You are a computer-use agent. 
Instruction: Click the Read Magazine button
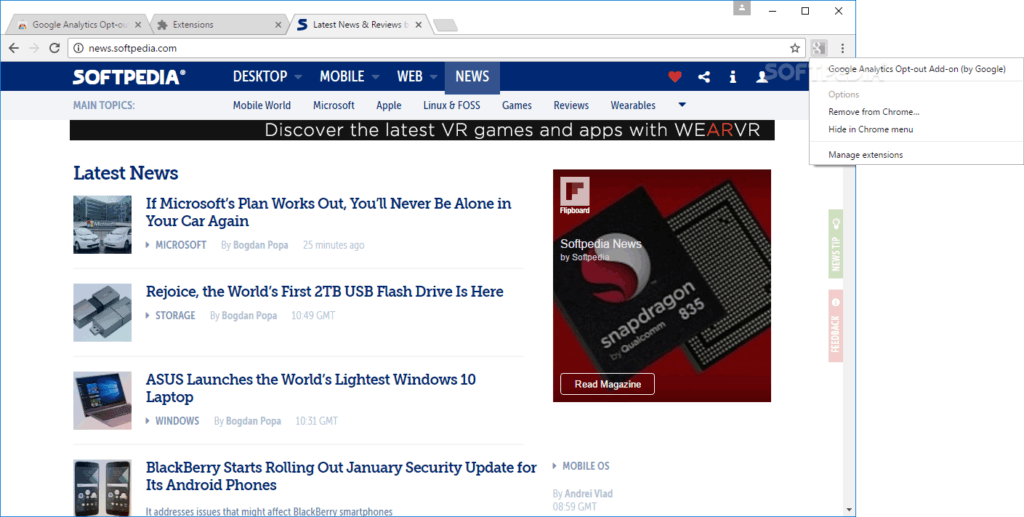tap(607, 384)
